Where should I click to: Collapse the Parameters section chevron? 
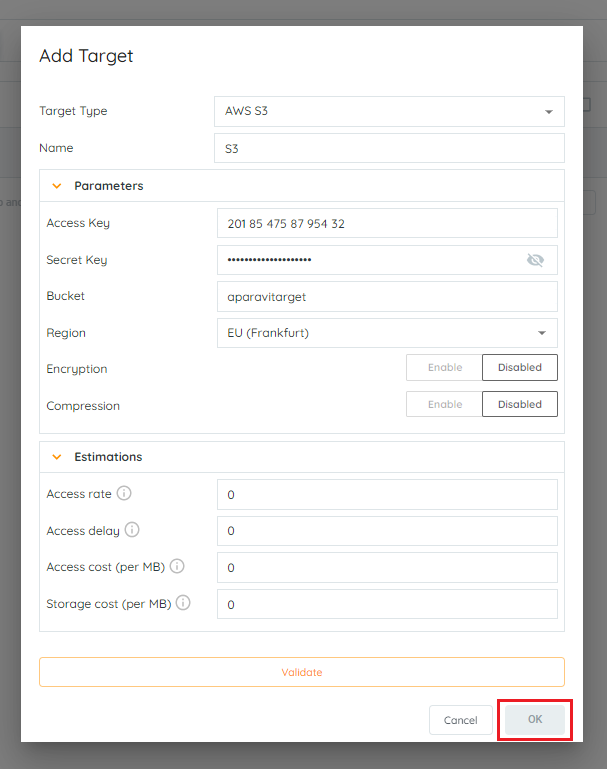coord(57,186)
